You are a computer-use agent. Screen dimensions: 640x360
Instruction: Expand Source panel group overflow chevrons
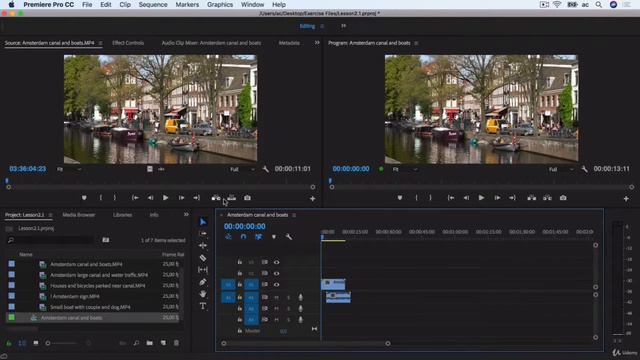(x=317, y=42)
